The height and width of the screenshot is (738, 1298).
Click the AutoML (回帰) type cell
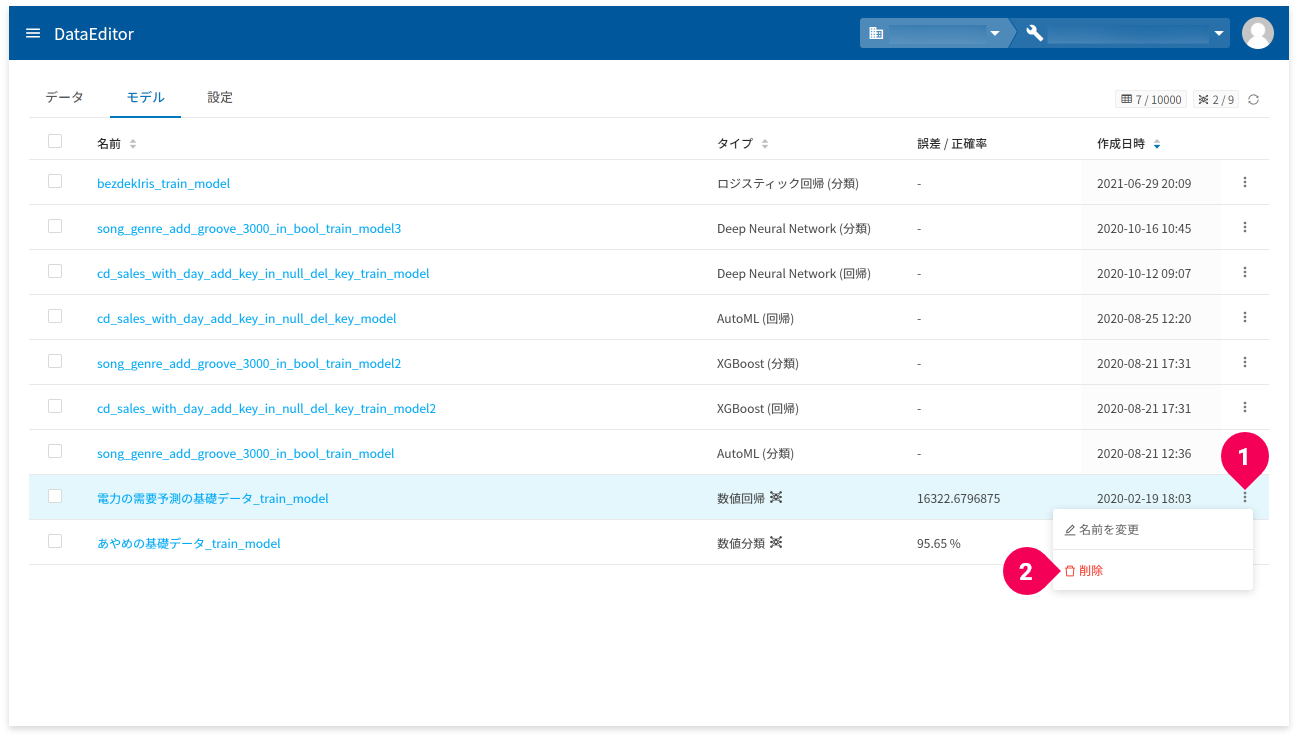(x=755, y=318)
